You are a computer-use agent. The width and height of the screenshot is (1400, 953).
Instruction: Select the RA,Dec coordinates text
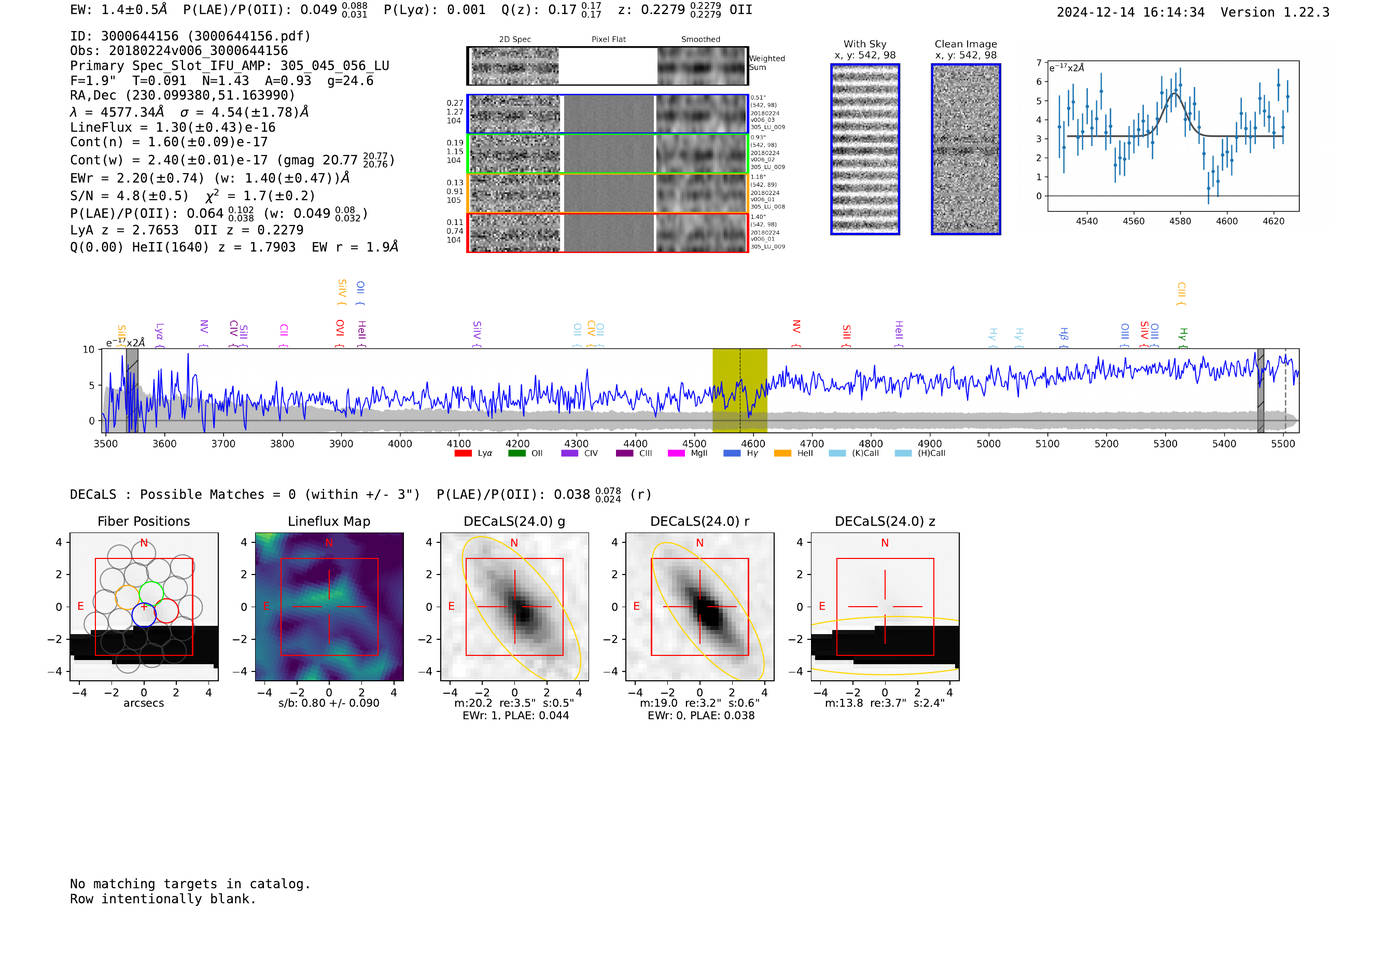coord(183,96)
